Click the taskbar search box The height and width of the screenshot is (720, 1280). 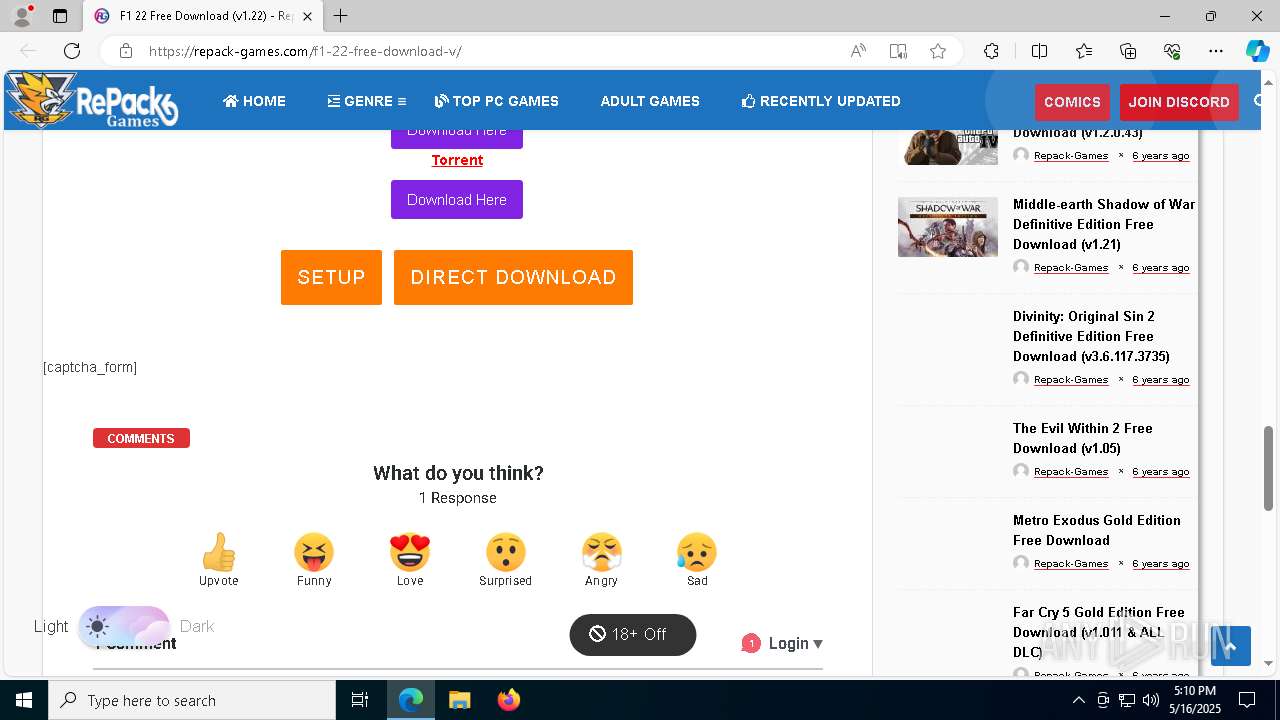(x=192, y=700)
